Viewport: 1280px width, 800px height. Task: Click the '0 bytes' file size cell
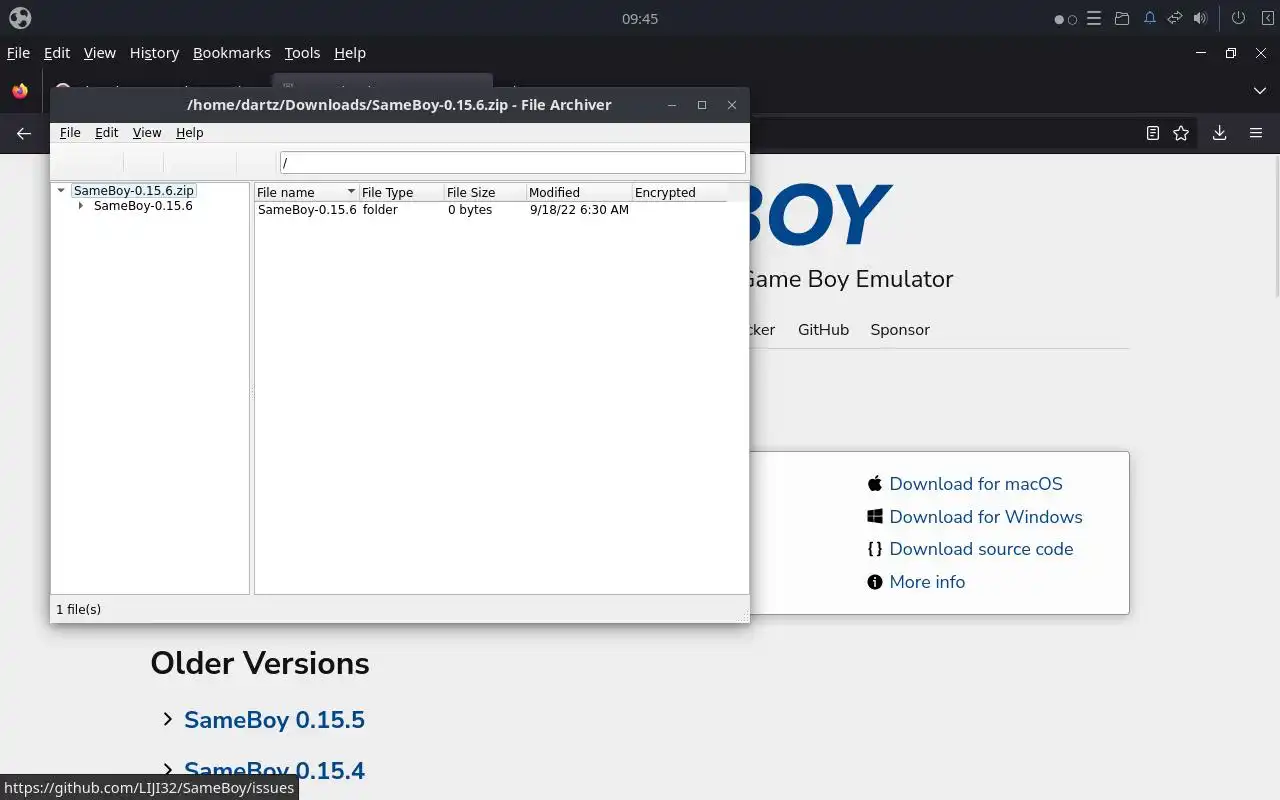click(x=470, y=210)
